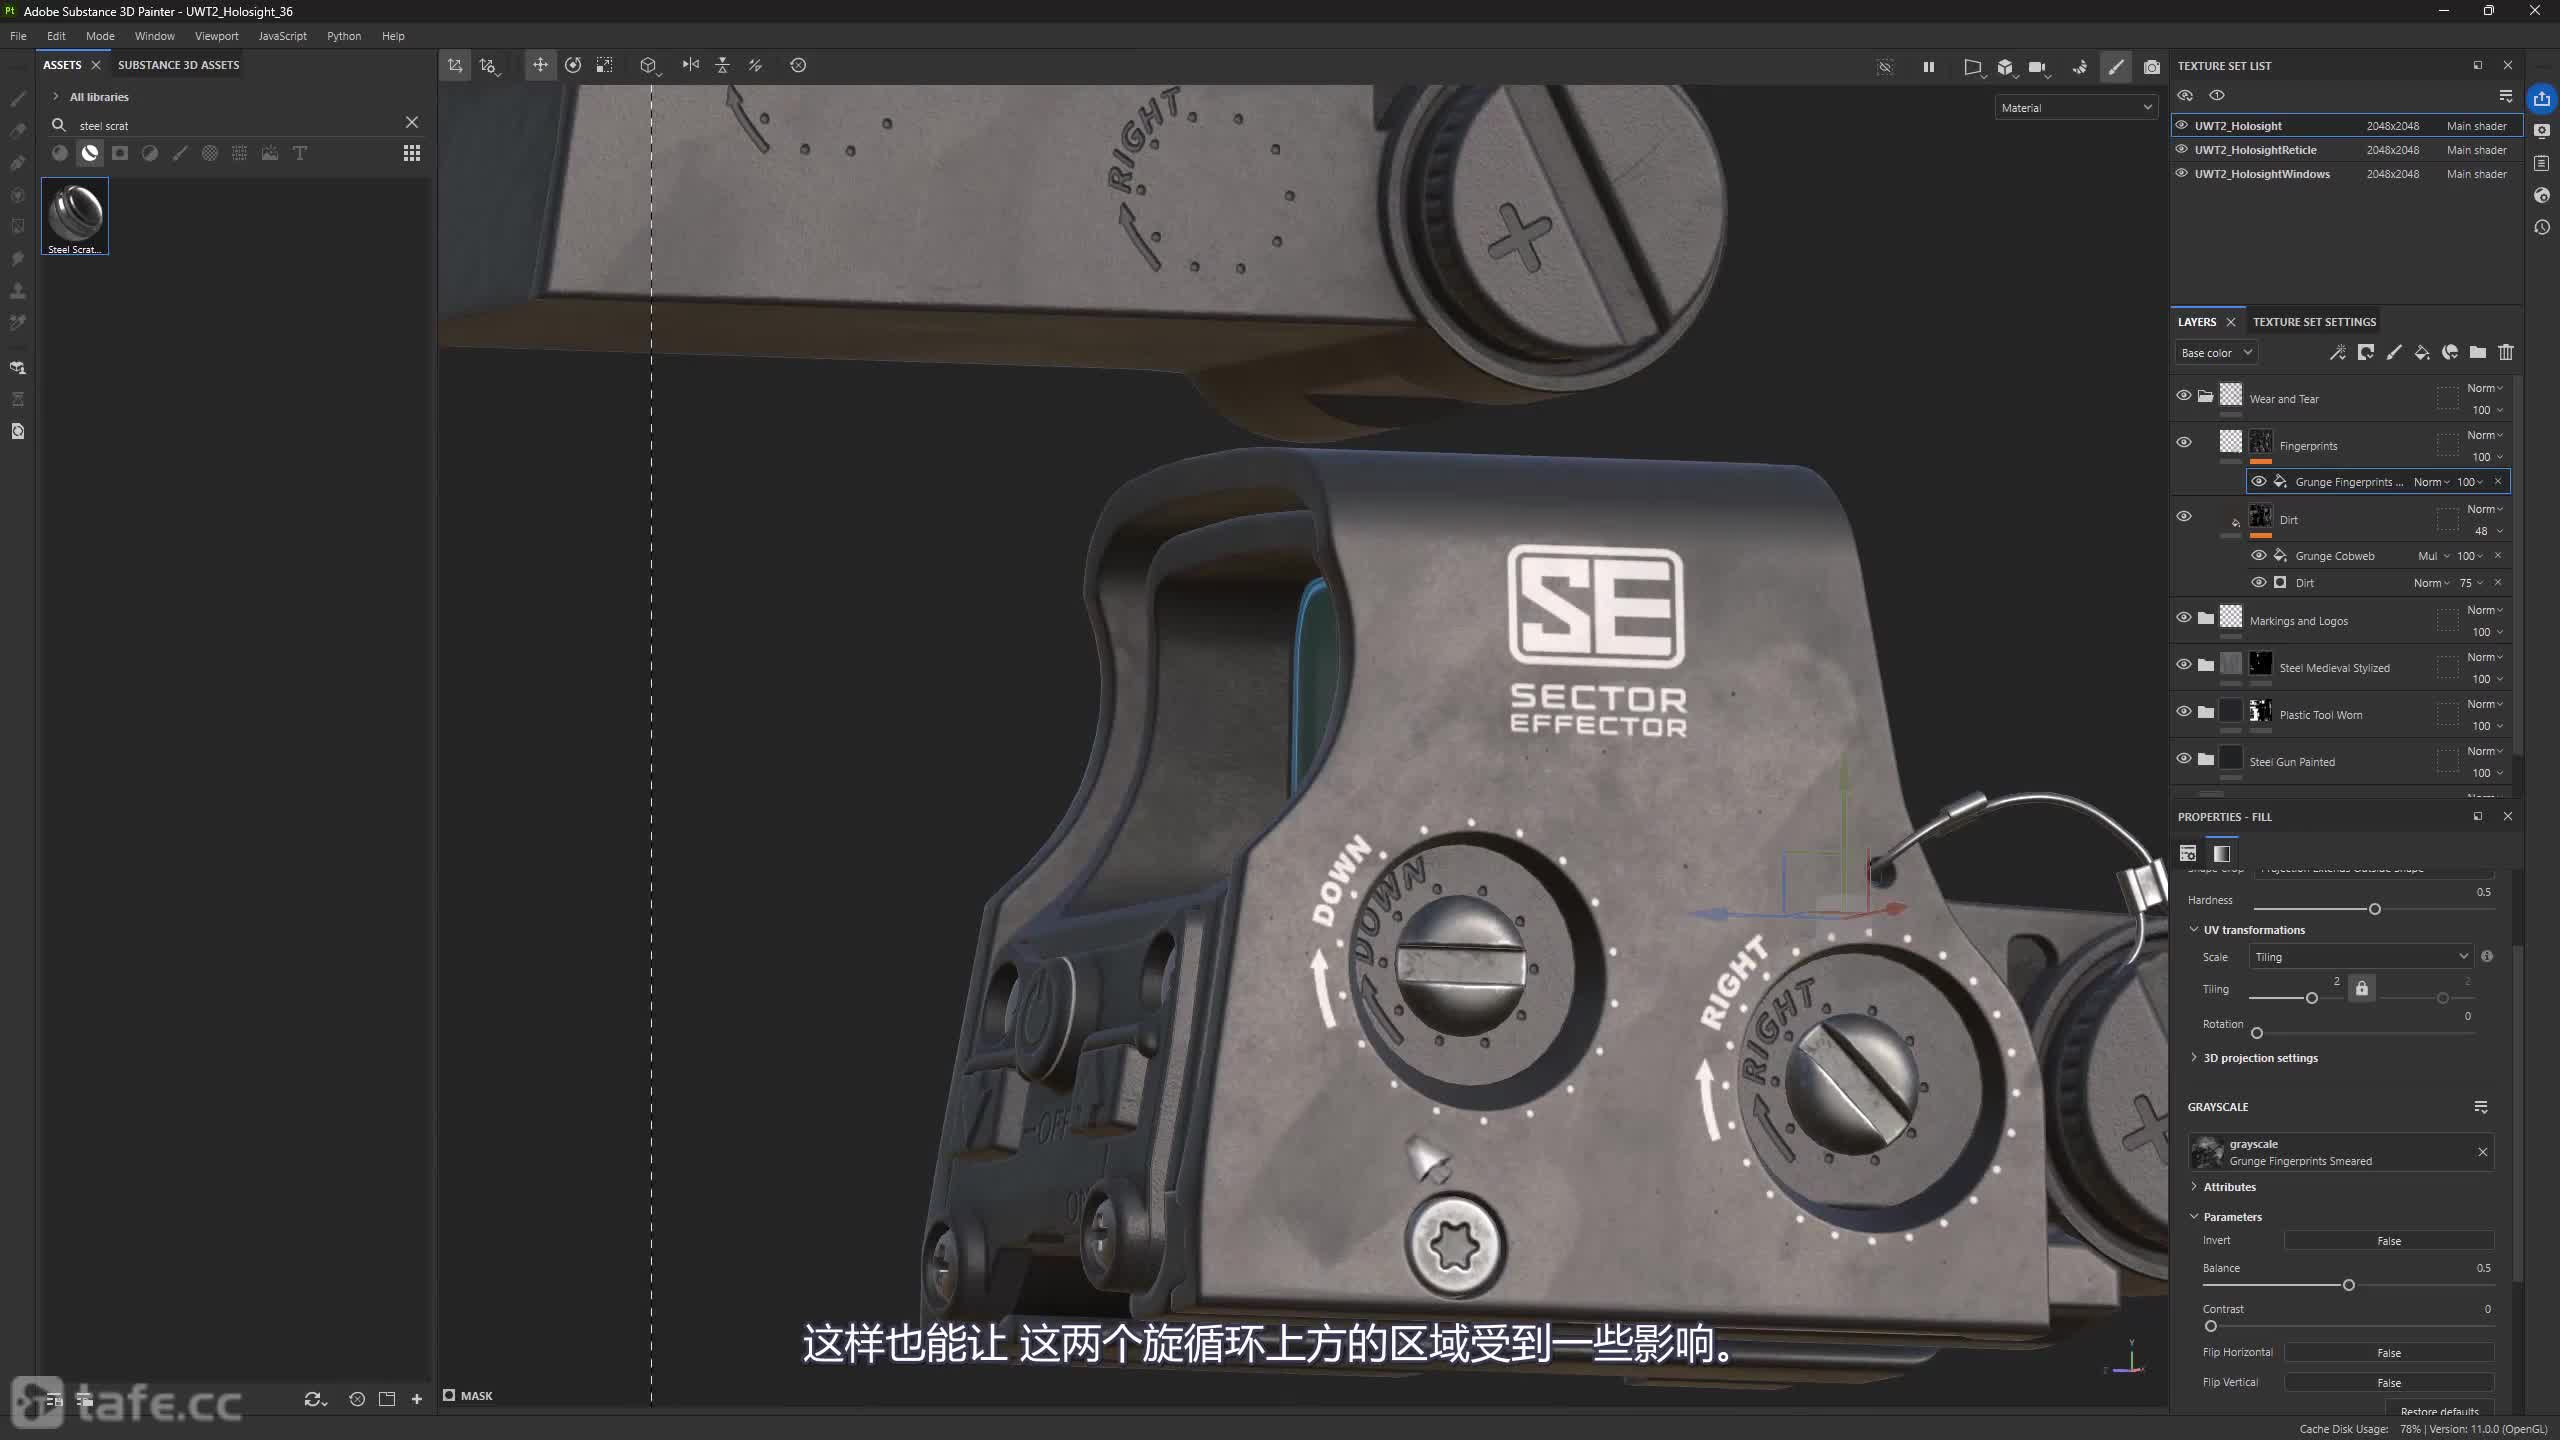Add a fill layer with paint bucket icon
The width and height of the screenshot is (2560, 1440).
2422,352
